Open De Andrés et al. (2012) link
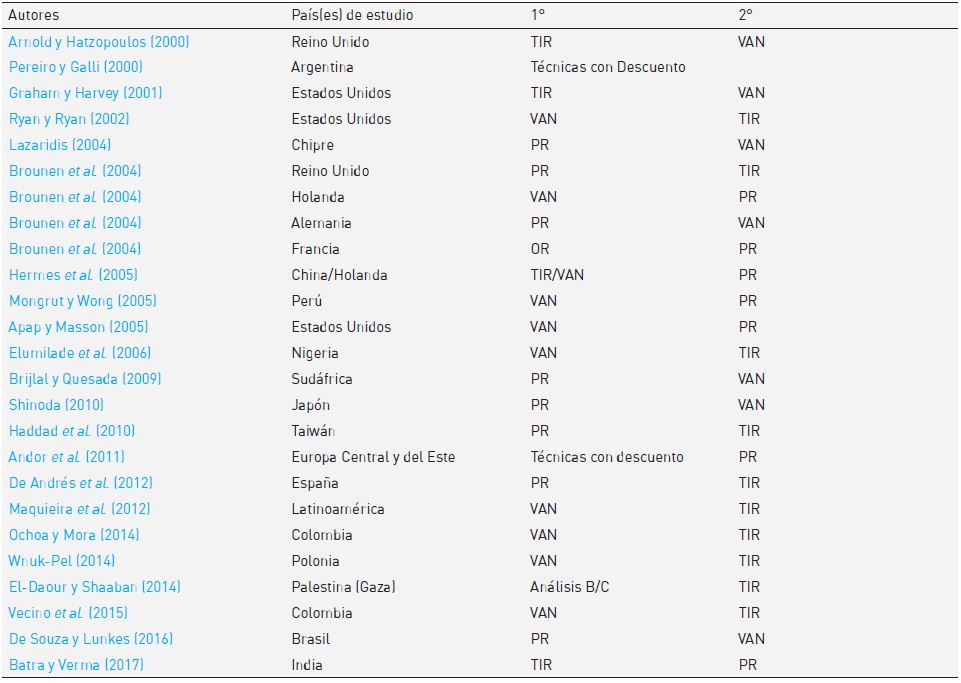 [x=81, y=483]
